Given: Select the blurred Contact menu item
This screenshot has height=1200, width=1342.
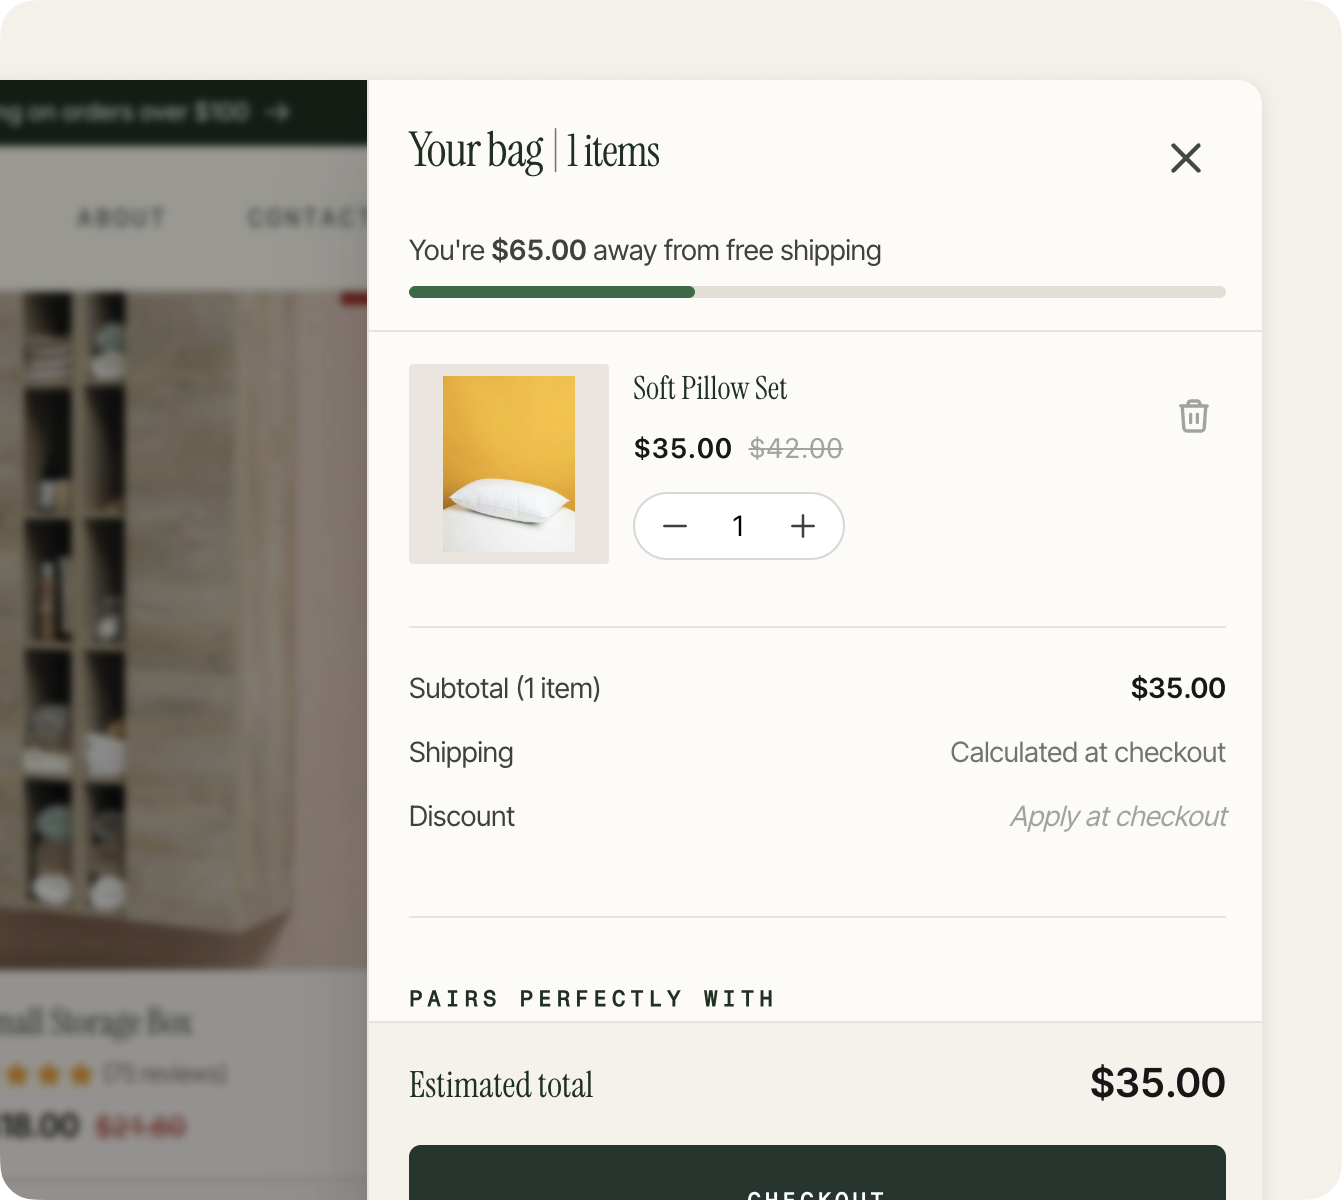Looking at the screenshot, I should (307, 217).
